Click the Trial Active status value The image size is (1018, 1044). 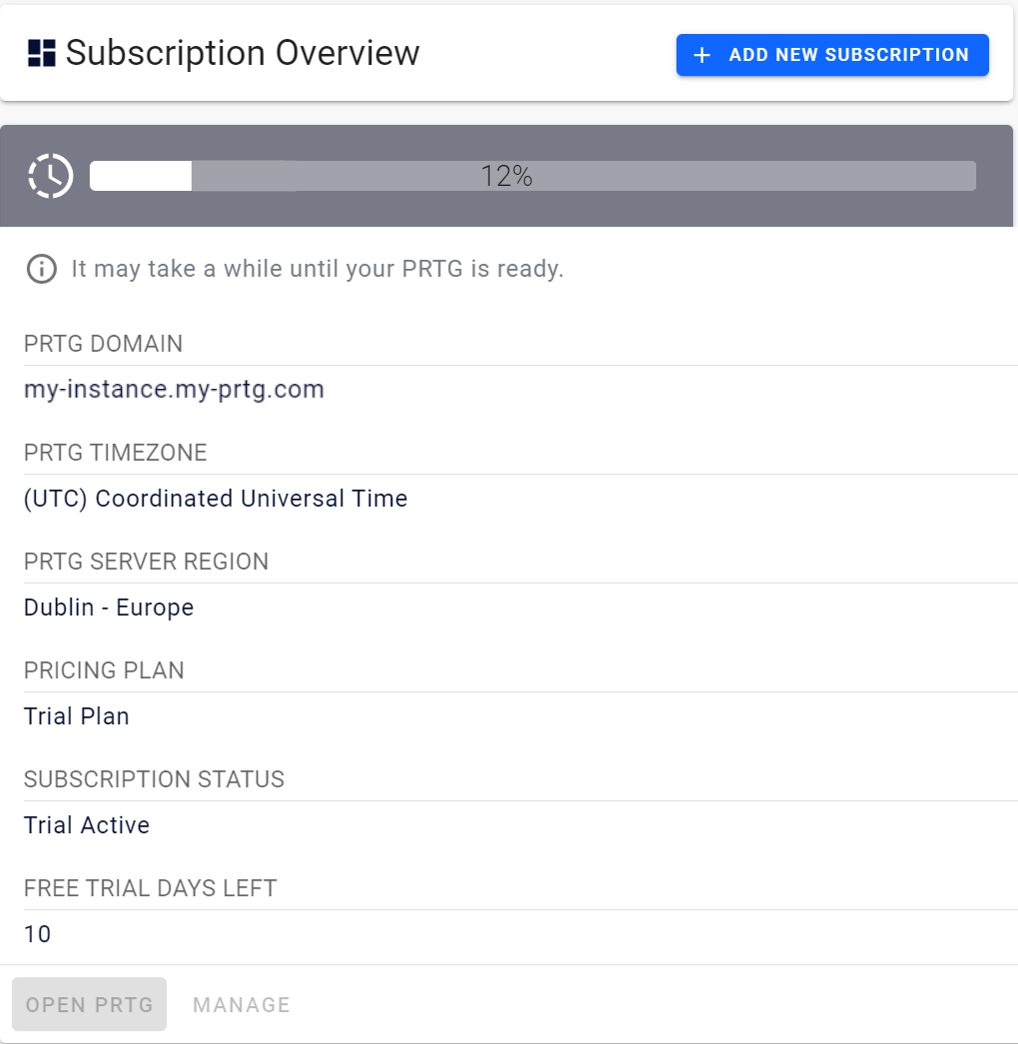[x=87, y=825]
